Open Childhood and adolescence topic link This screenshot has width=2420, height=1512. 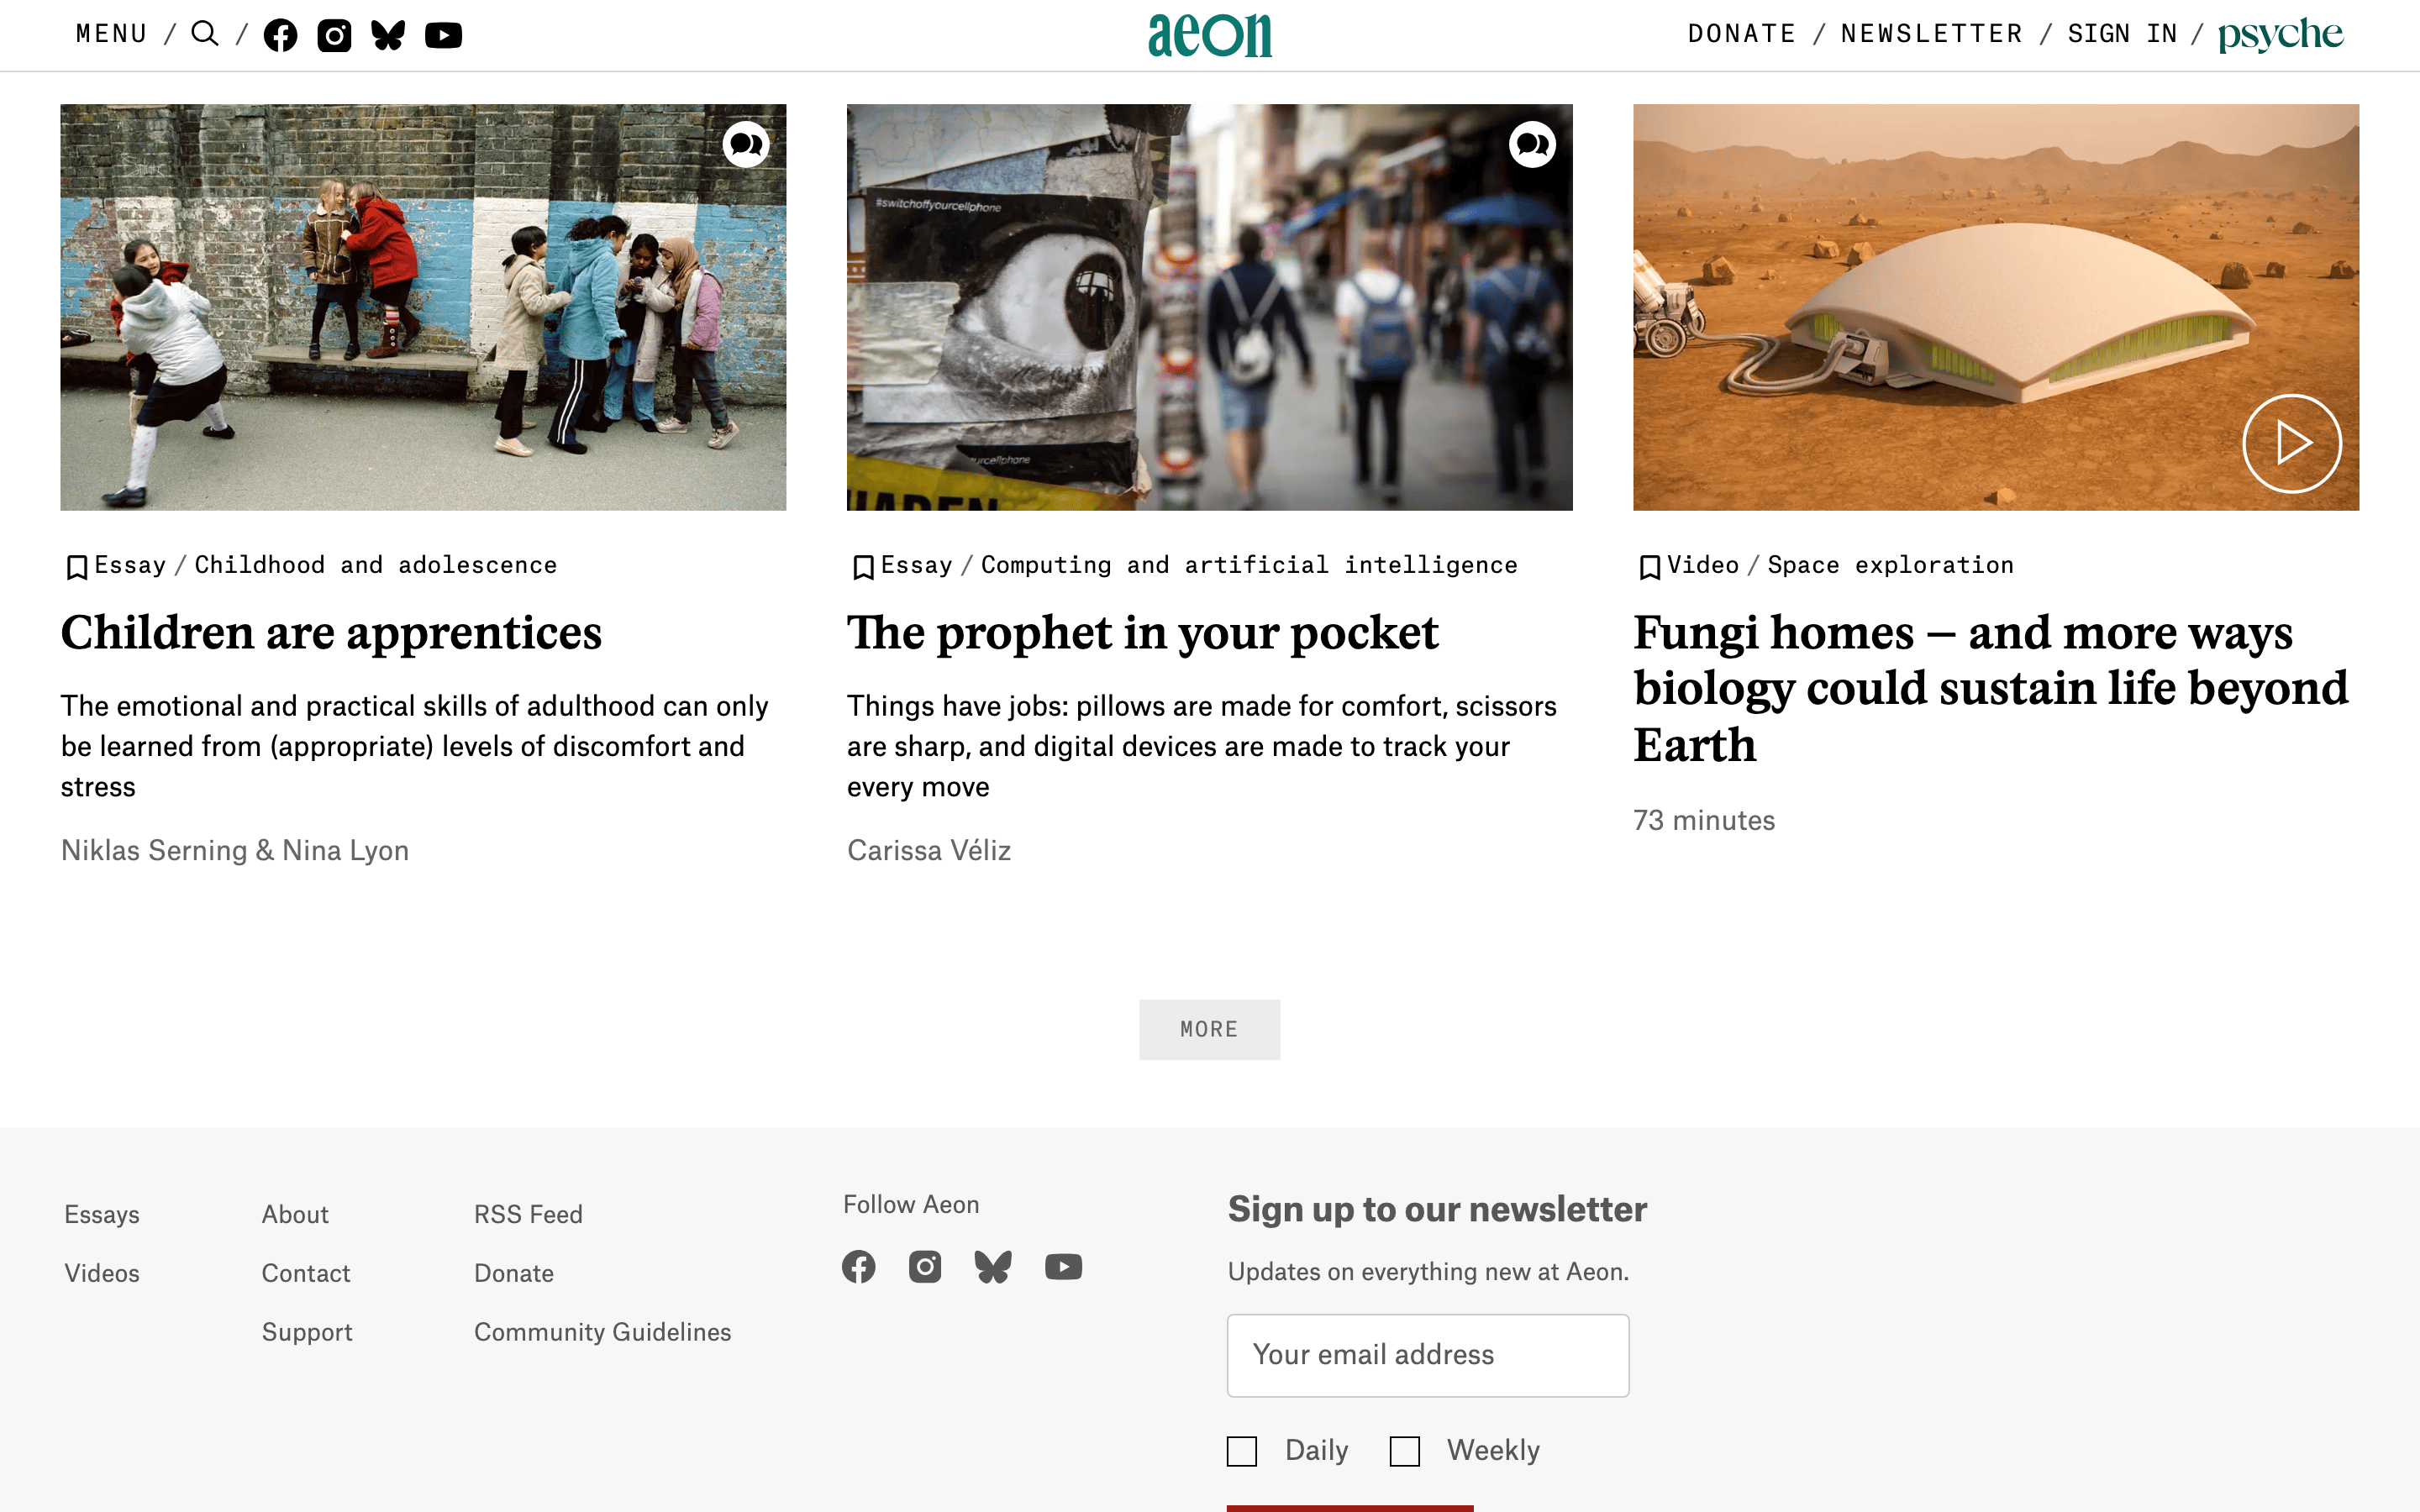(375, 565)
